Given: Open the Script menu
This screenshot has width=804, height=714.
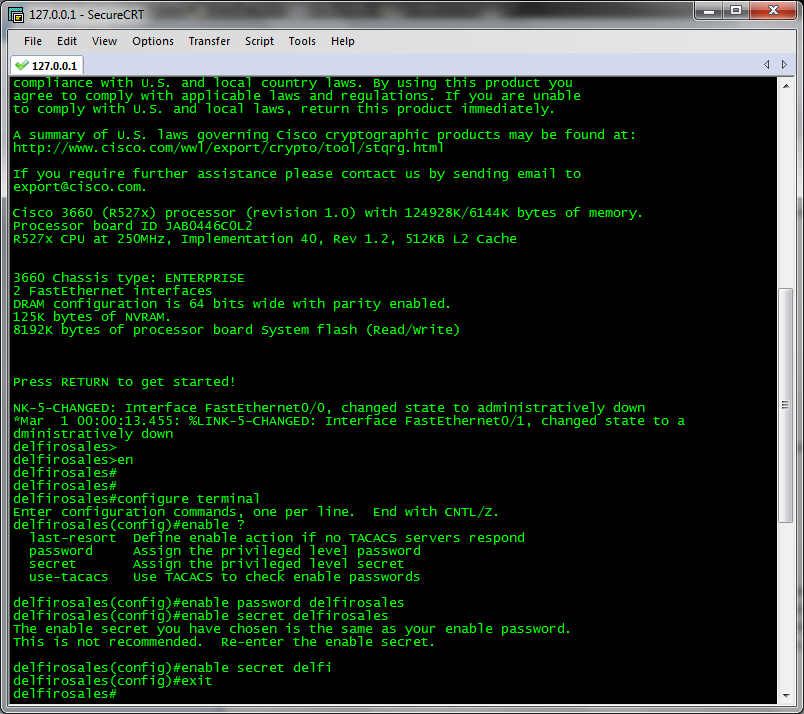Looking at the screenshot, I should pos(259,41).
